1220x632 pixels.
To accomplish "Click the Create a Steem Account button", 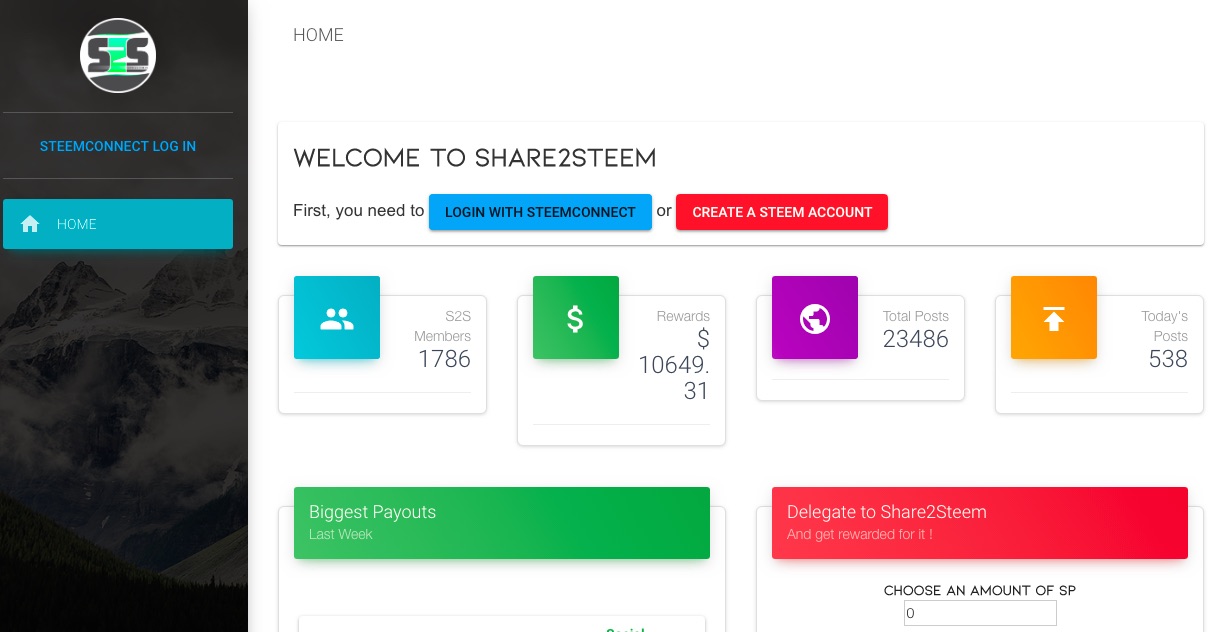I will click(782, 212).
